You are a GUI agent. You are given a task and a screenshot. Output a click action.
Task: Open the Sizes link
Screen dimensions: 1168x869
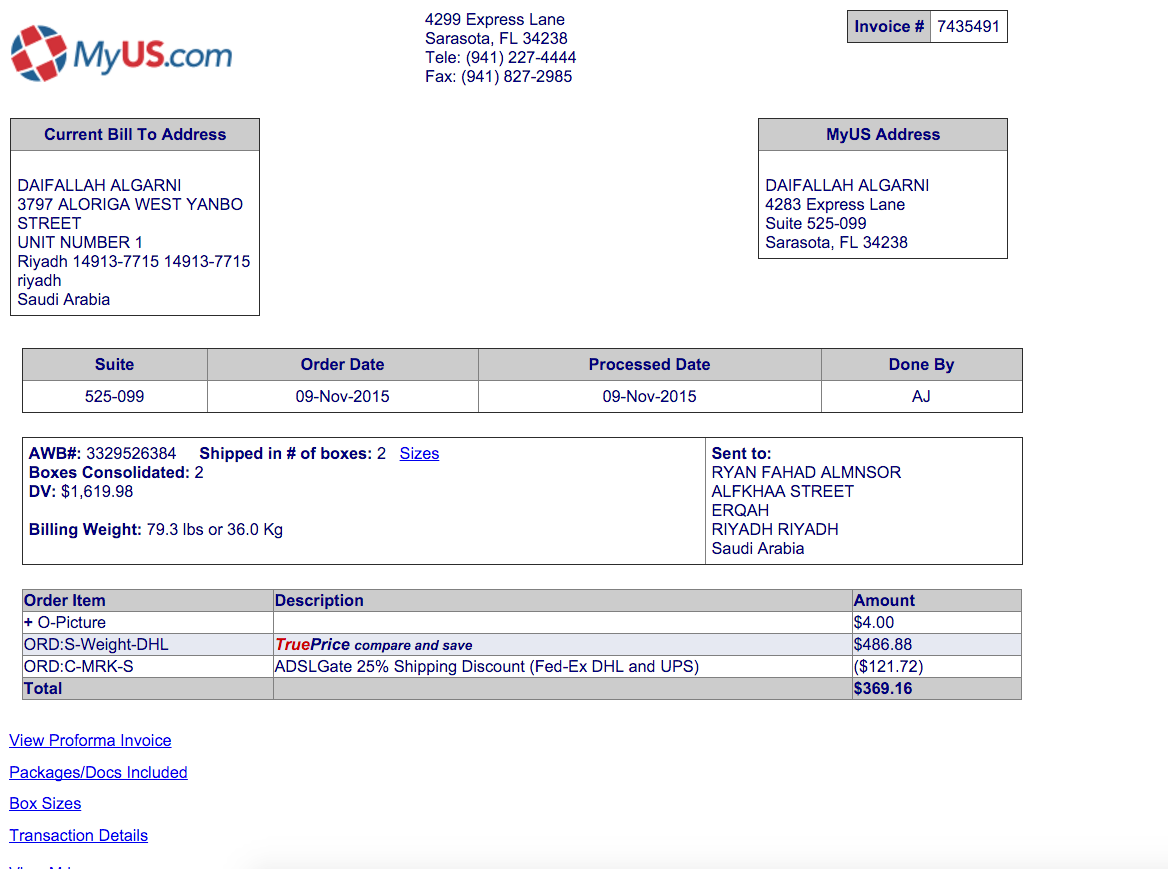pyautogui.click(x=419, y=453)
